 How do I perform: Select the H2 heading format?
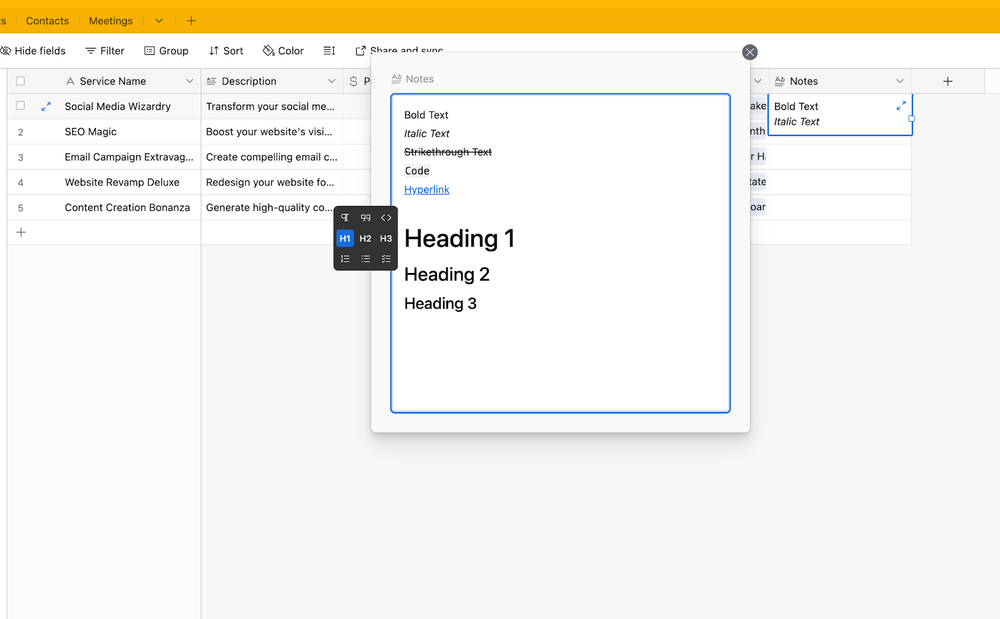coord(365,238)
